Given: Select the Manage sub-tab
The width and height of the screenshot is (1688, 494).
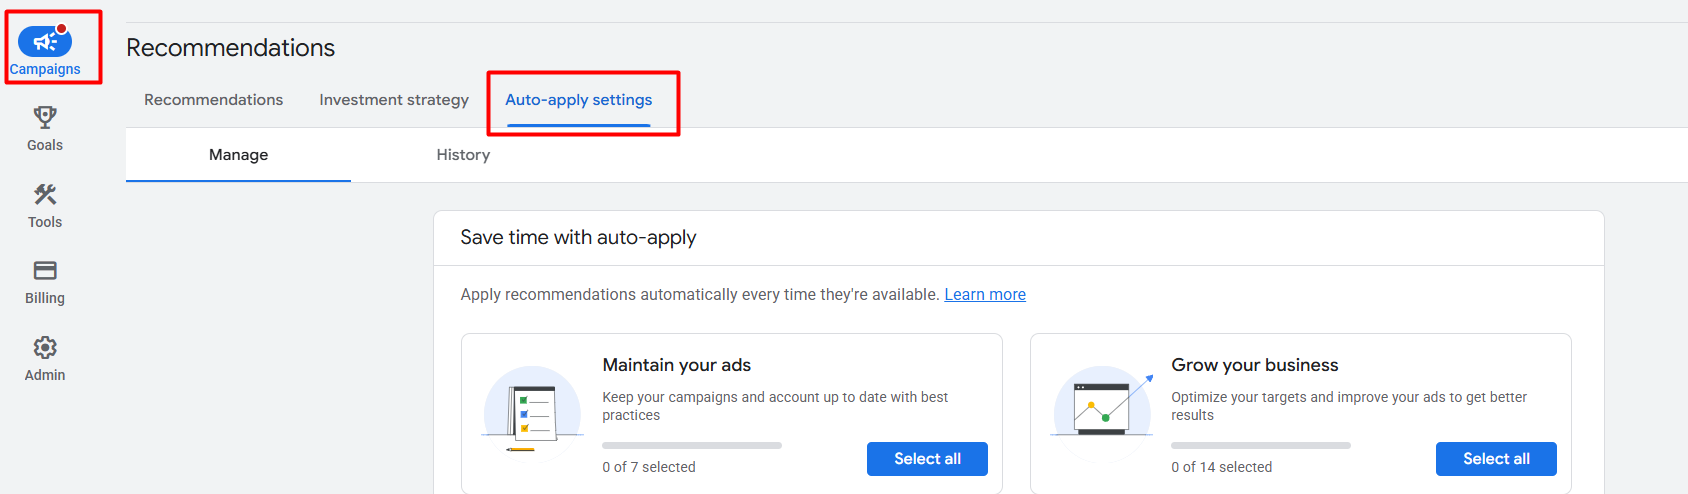Looking at the screenshot, I should [238, 155].
